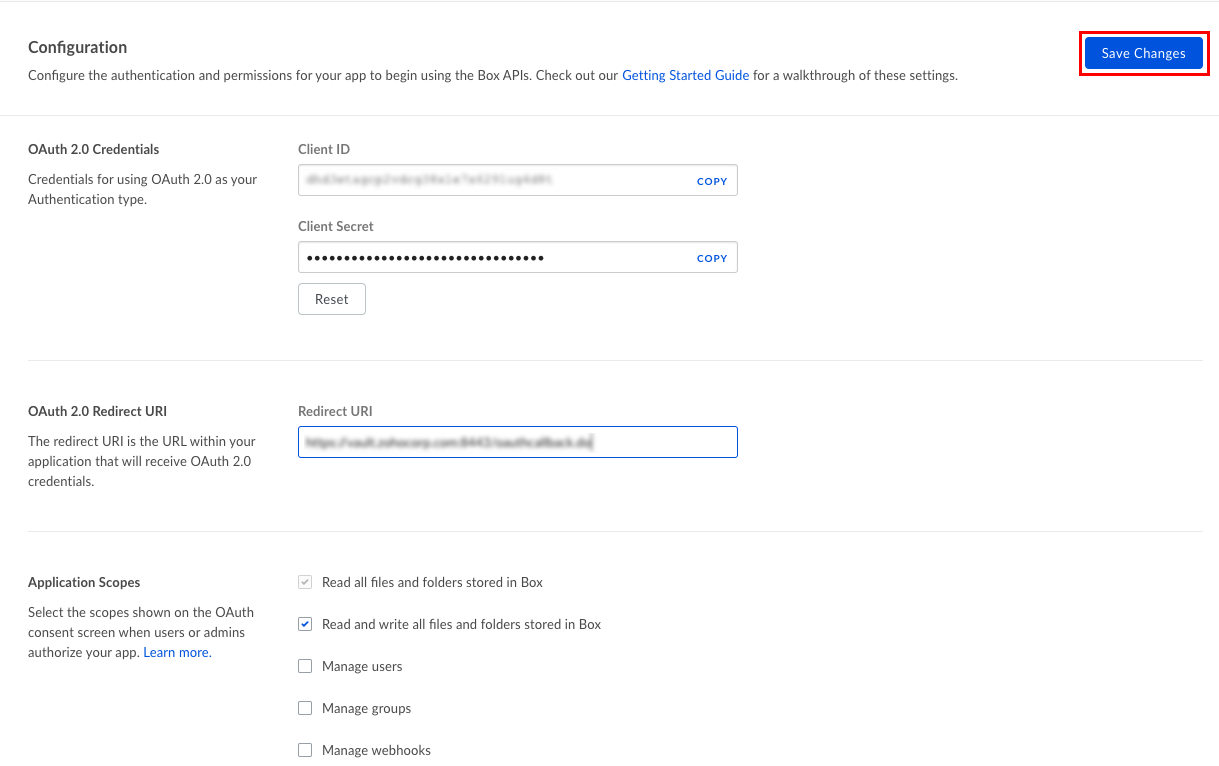Viewport: 1219px width, 766px height.
Task: Copy the Client ID value
Action: click(x=711, y=181)
